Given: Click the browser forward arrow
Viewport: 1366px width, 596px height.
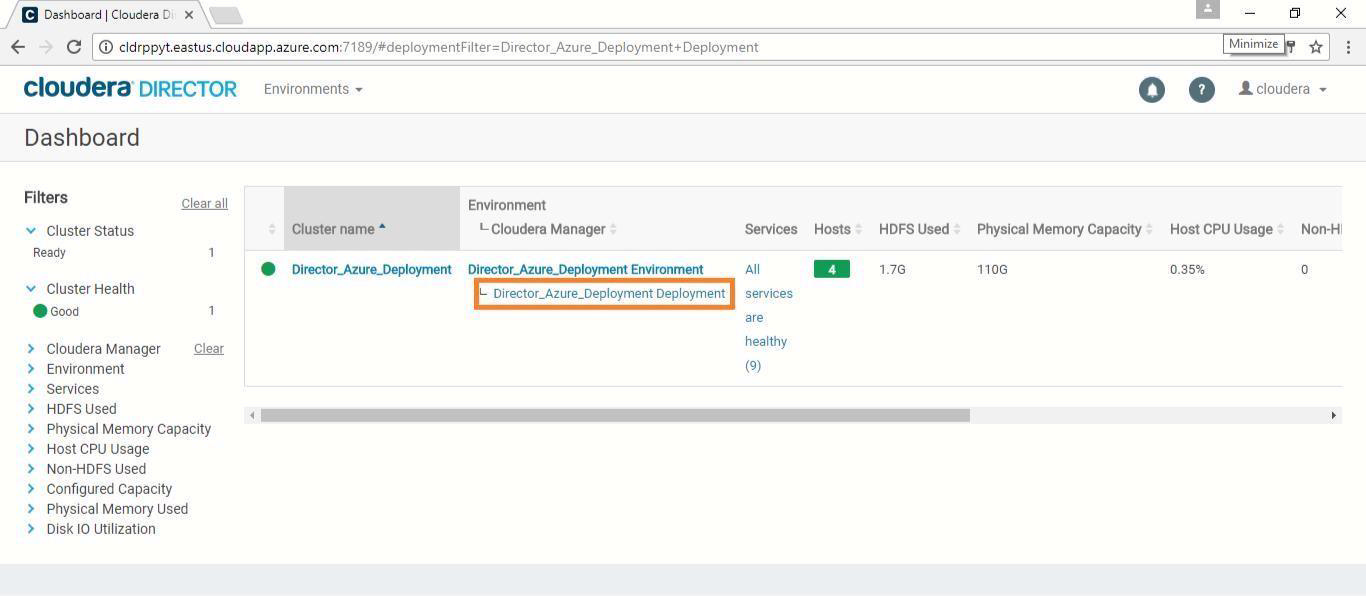Looking at the screenshot, I should click(46, 47).
